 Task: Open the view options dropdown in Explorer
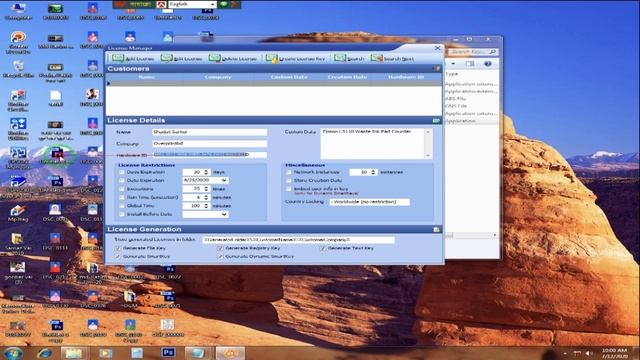(453, 64)
